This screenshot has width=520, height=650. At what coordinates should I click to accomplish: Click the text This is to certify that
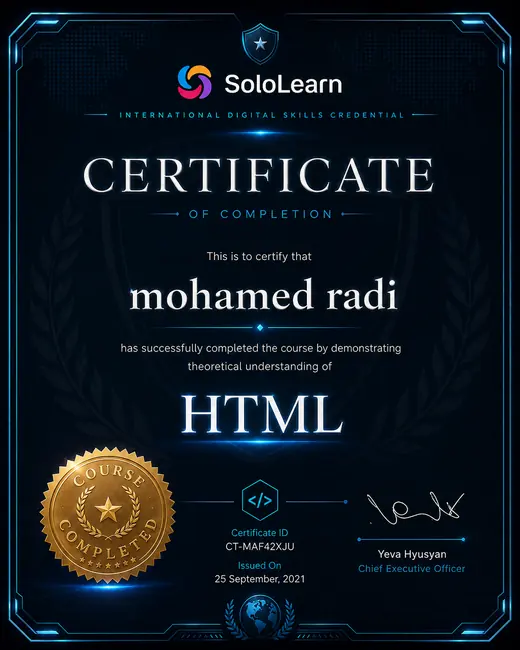pyautogui.click(x=259, y=256)
